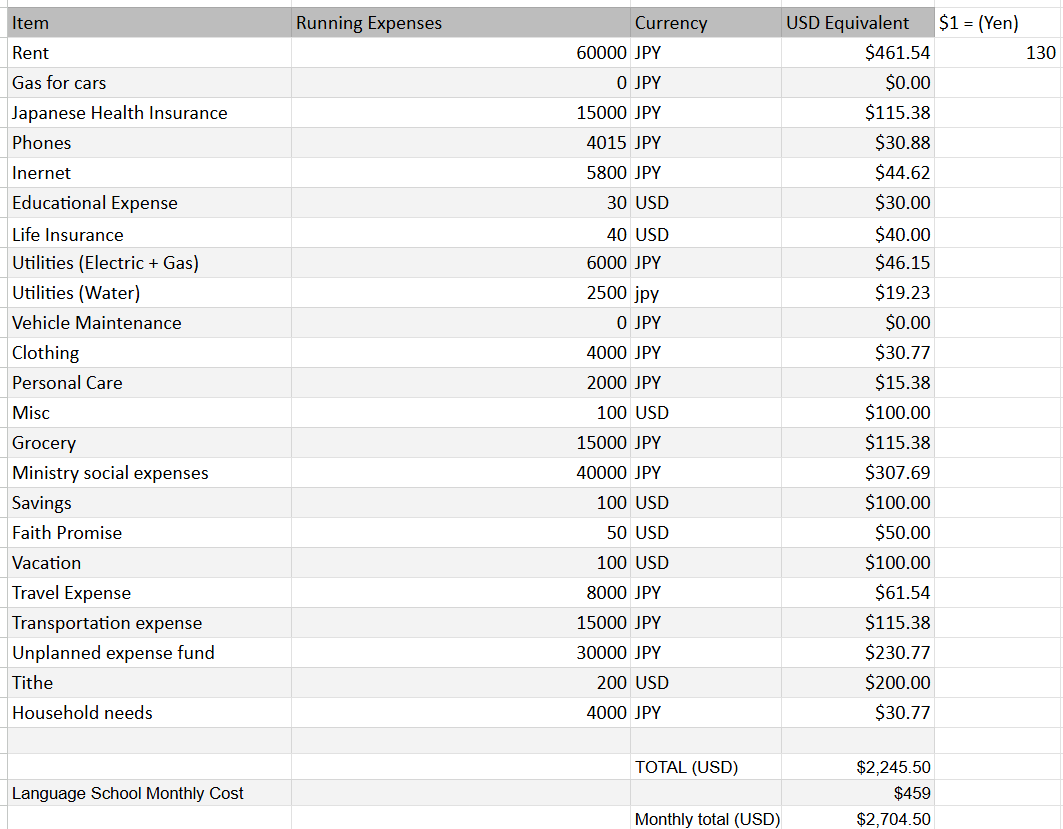Select the Unplanned expense fund cell
Screen dimensions: 1063x829
tap(149, 653)
